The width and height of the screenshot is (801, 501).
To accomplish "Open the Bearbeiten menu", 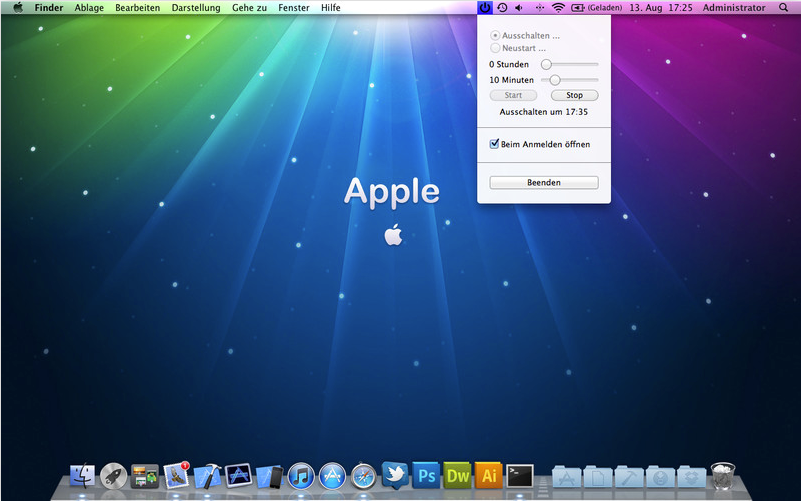I will click(137, 8).
